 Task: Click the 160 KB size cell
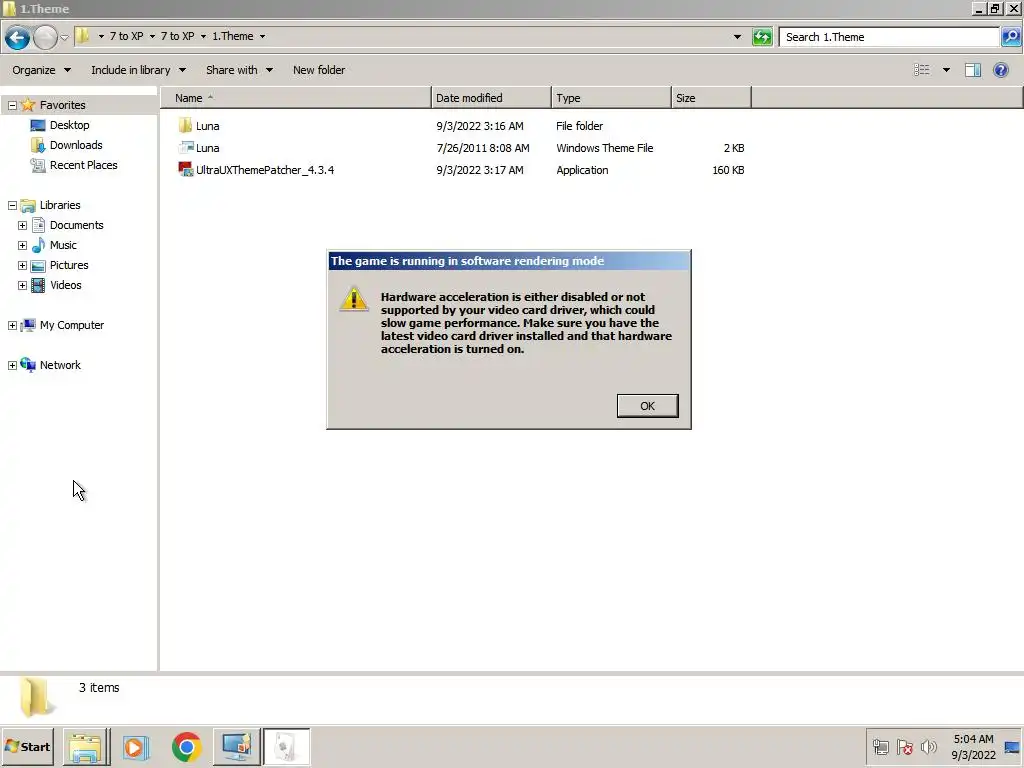click(728, 170)
